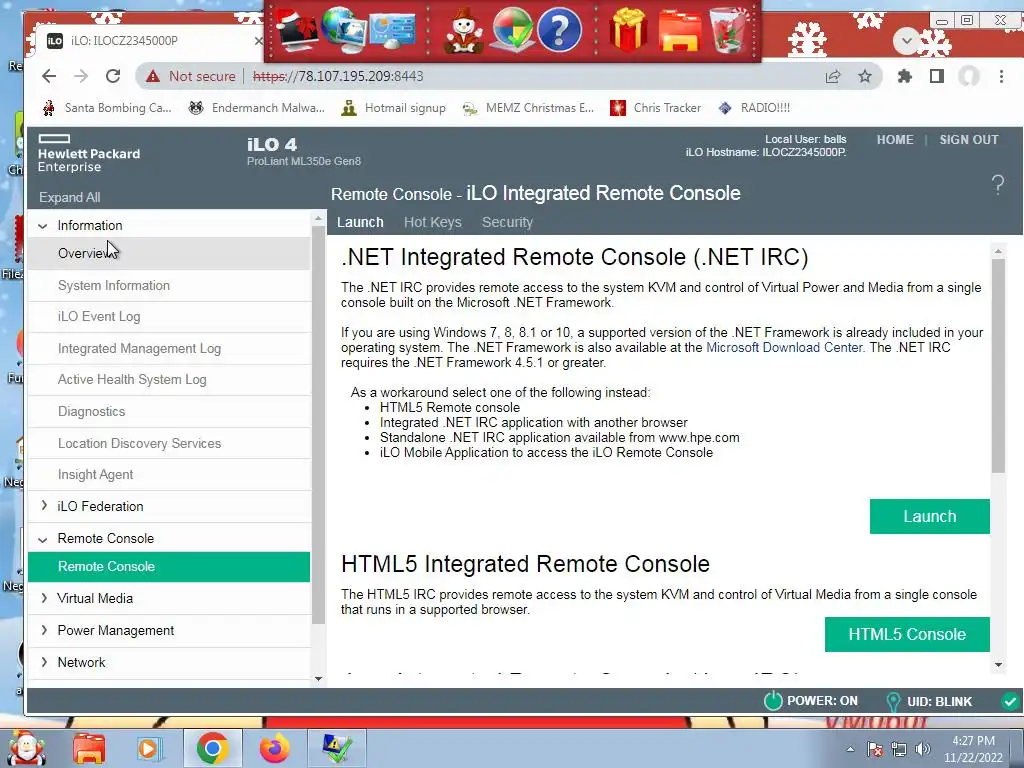Open the Endermanch Malwa... bookmark
Viewport: 1024px width, 768px height.
(x=256, y=108)
